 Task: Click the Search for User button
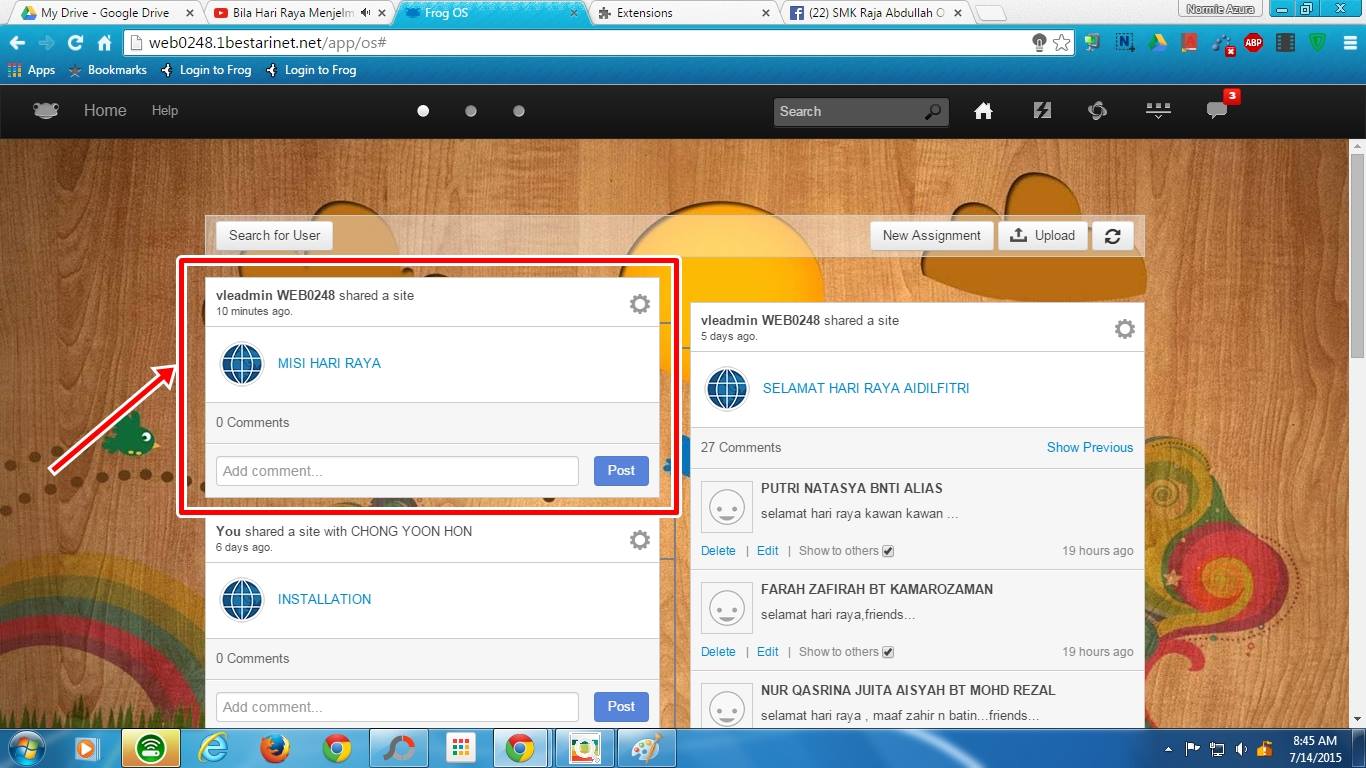[x=274, y=236]
